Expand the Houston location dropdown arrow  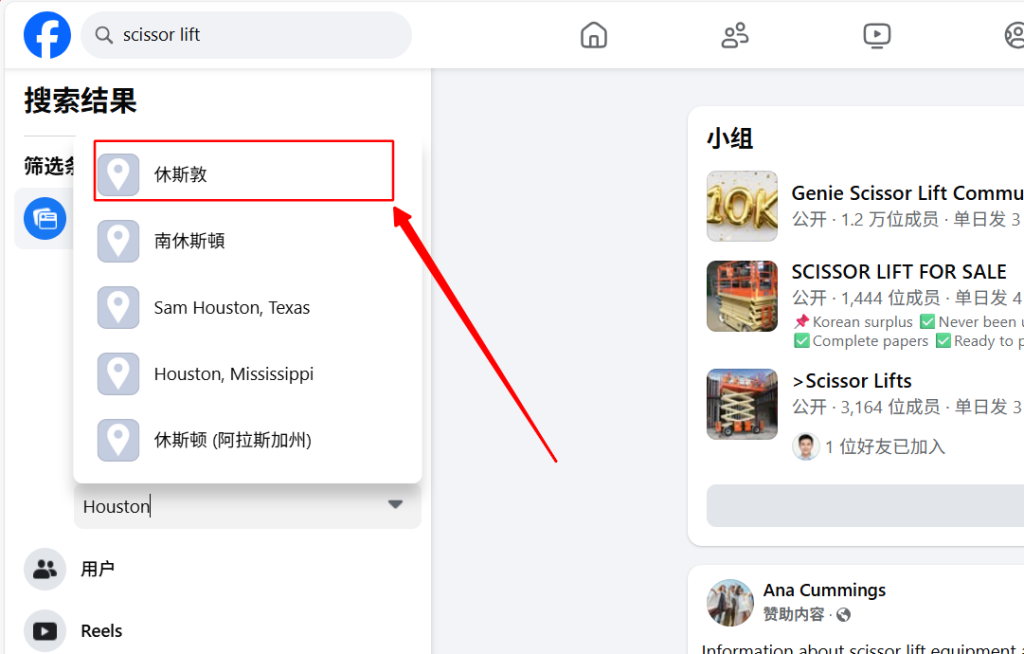click(395, 505)
